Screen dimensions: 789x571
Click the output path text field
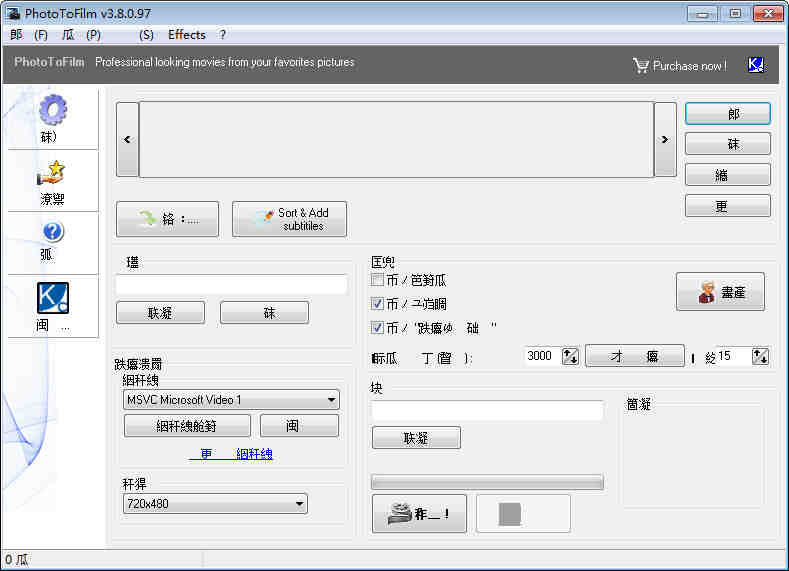(487, 411)
